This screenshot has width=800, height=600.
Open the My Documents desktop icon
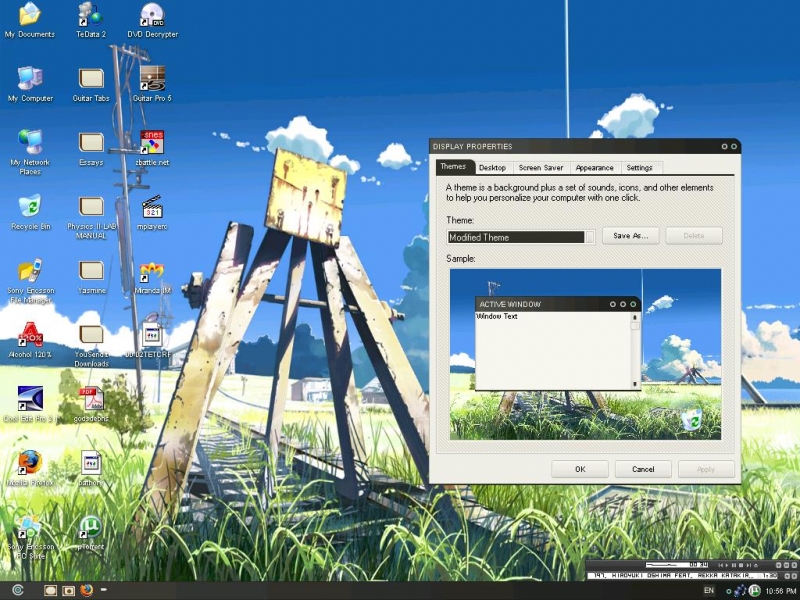[30, 20]
